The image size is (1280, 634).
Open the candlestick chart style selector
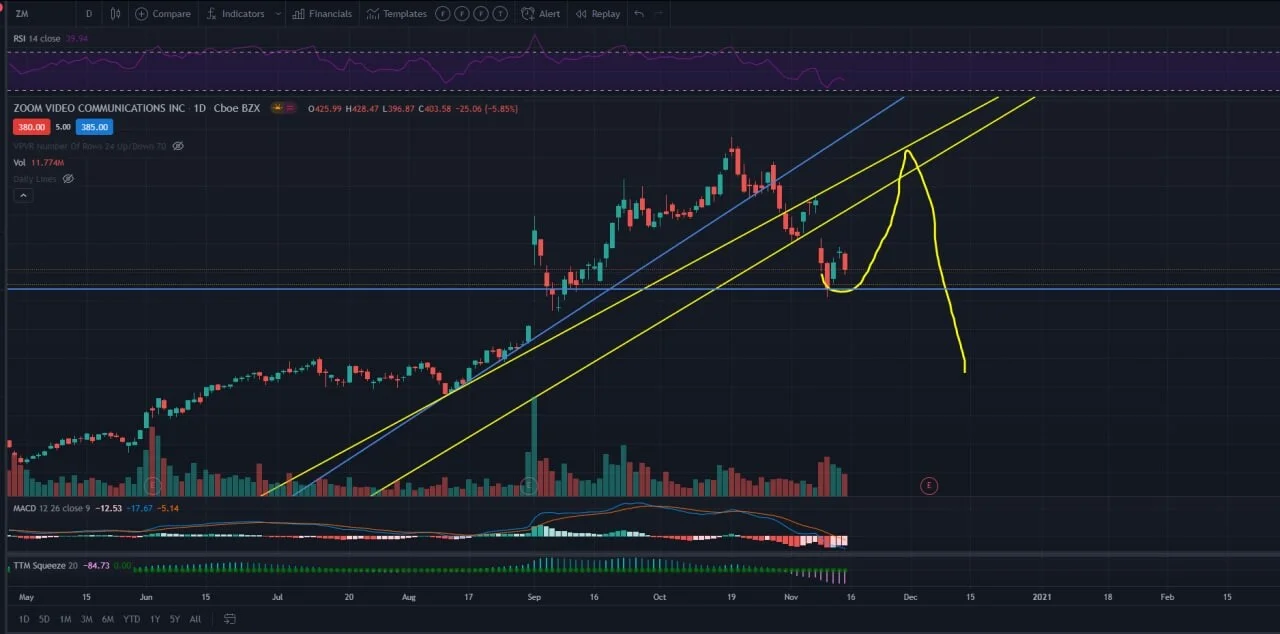(x=115, y=14)
